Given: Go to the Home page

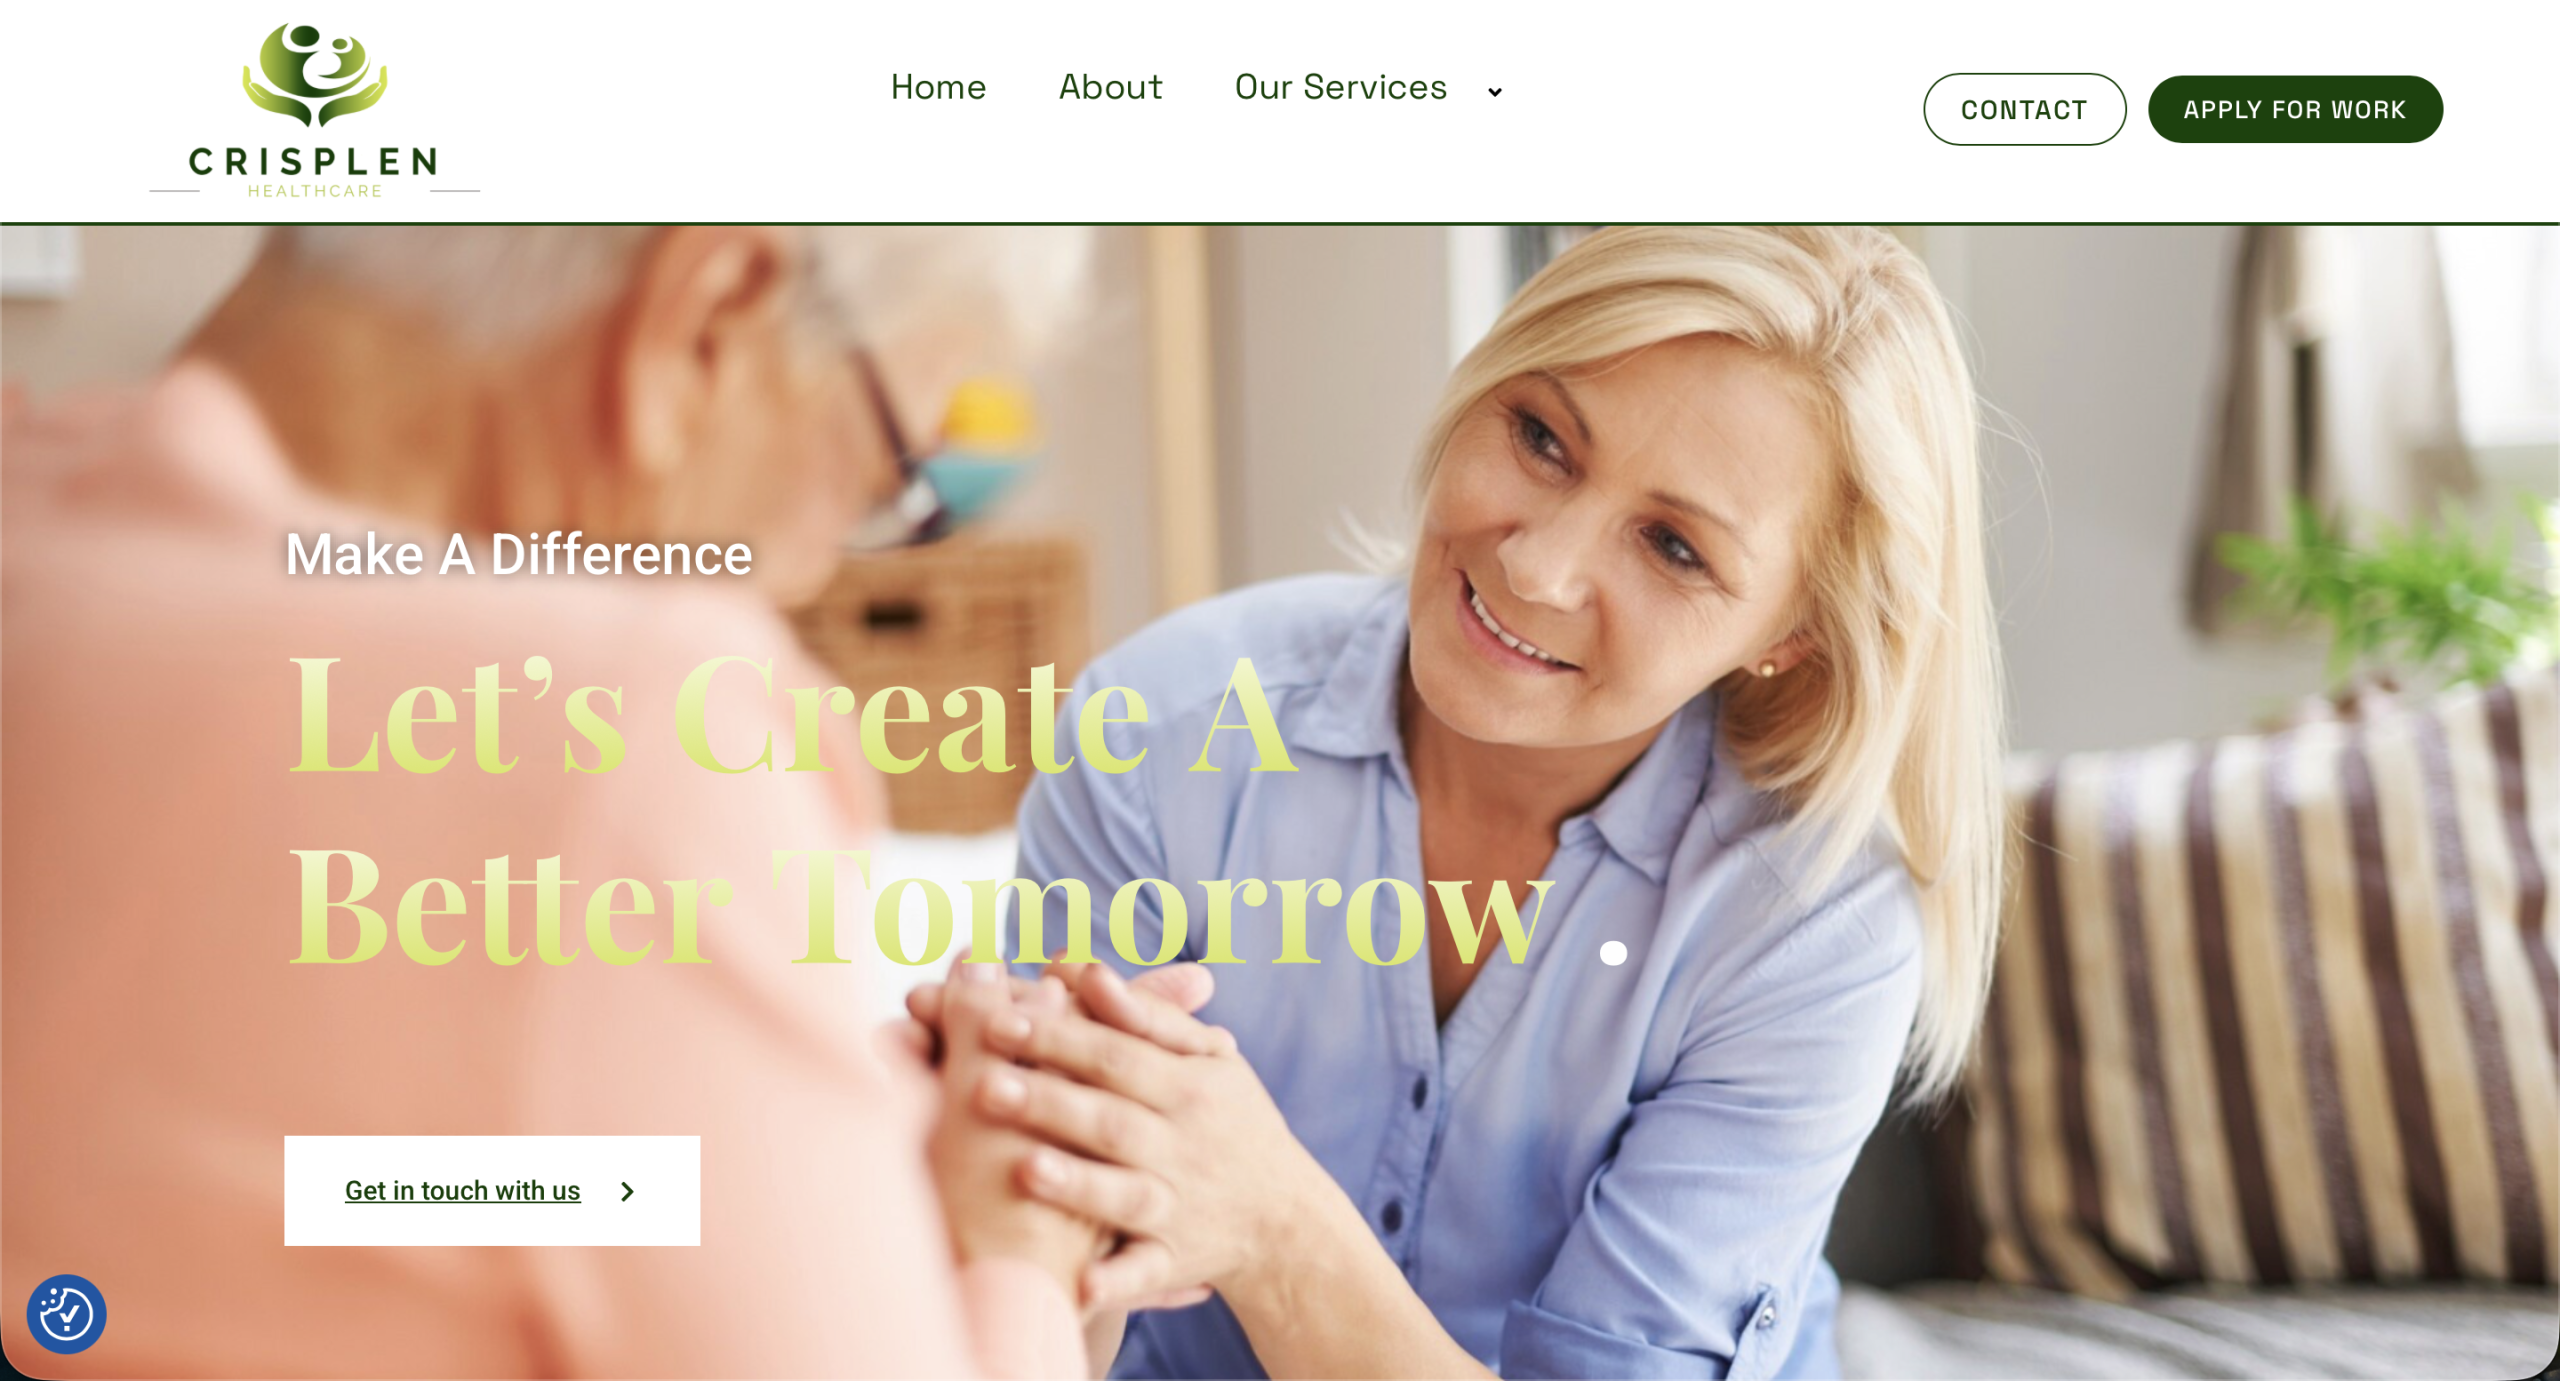Looking at the screenshot, I should coord(938,87).
